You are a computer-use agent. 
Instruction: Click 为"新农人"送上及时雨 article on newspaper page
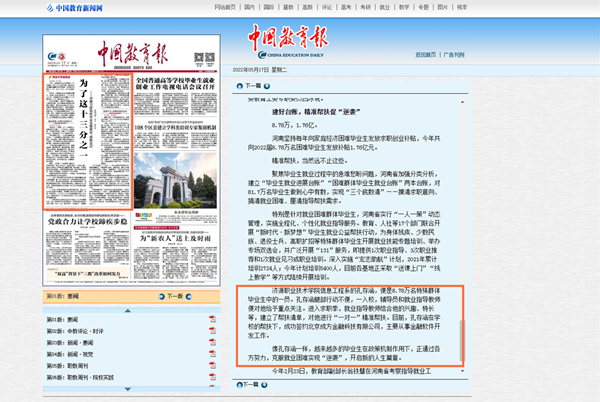click(176, 238)
